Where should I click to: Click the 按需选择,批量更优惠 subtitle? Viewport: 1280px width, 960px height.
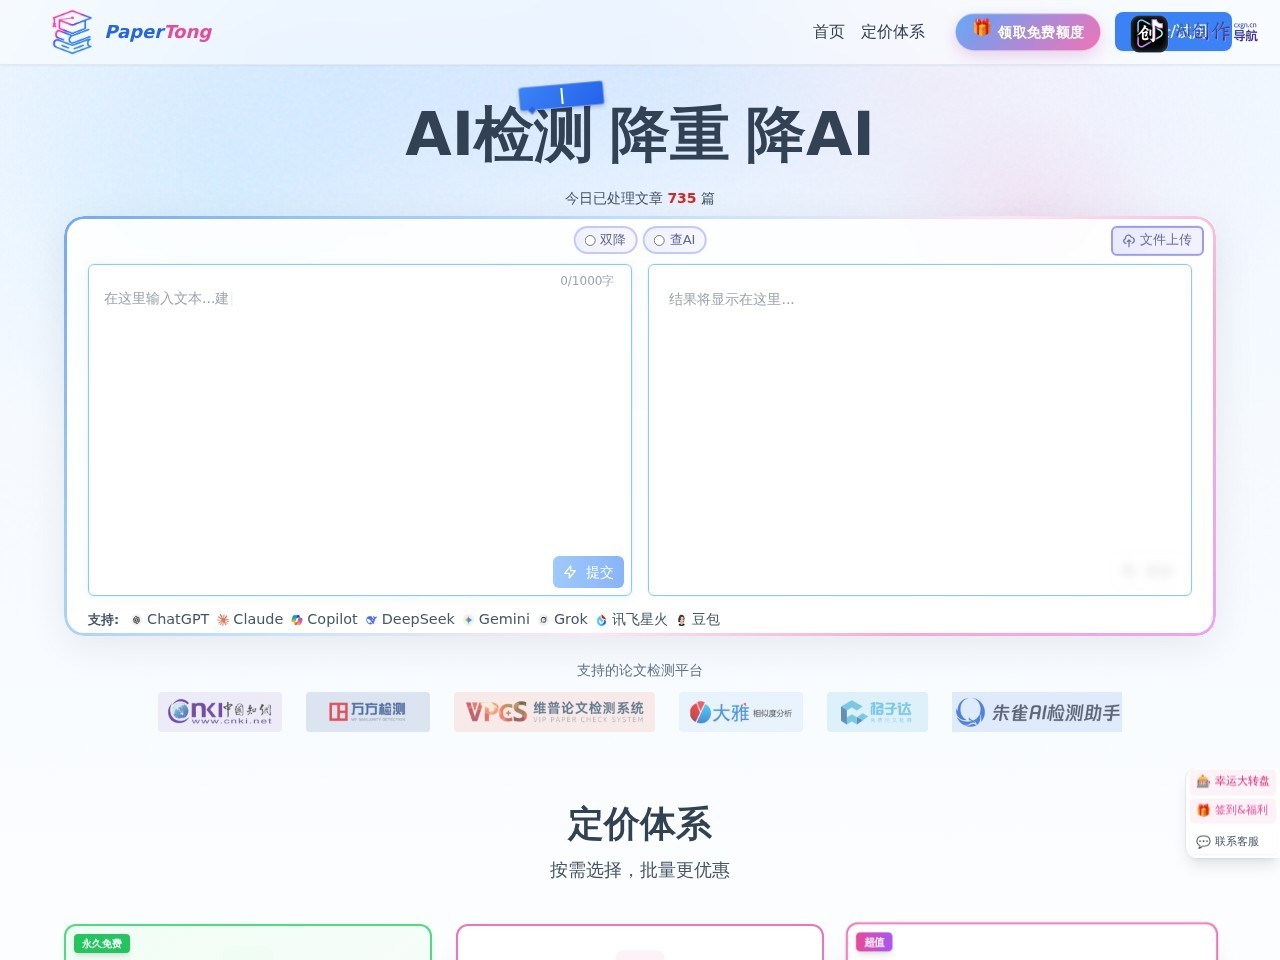coord(640,870)
